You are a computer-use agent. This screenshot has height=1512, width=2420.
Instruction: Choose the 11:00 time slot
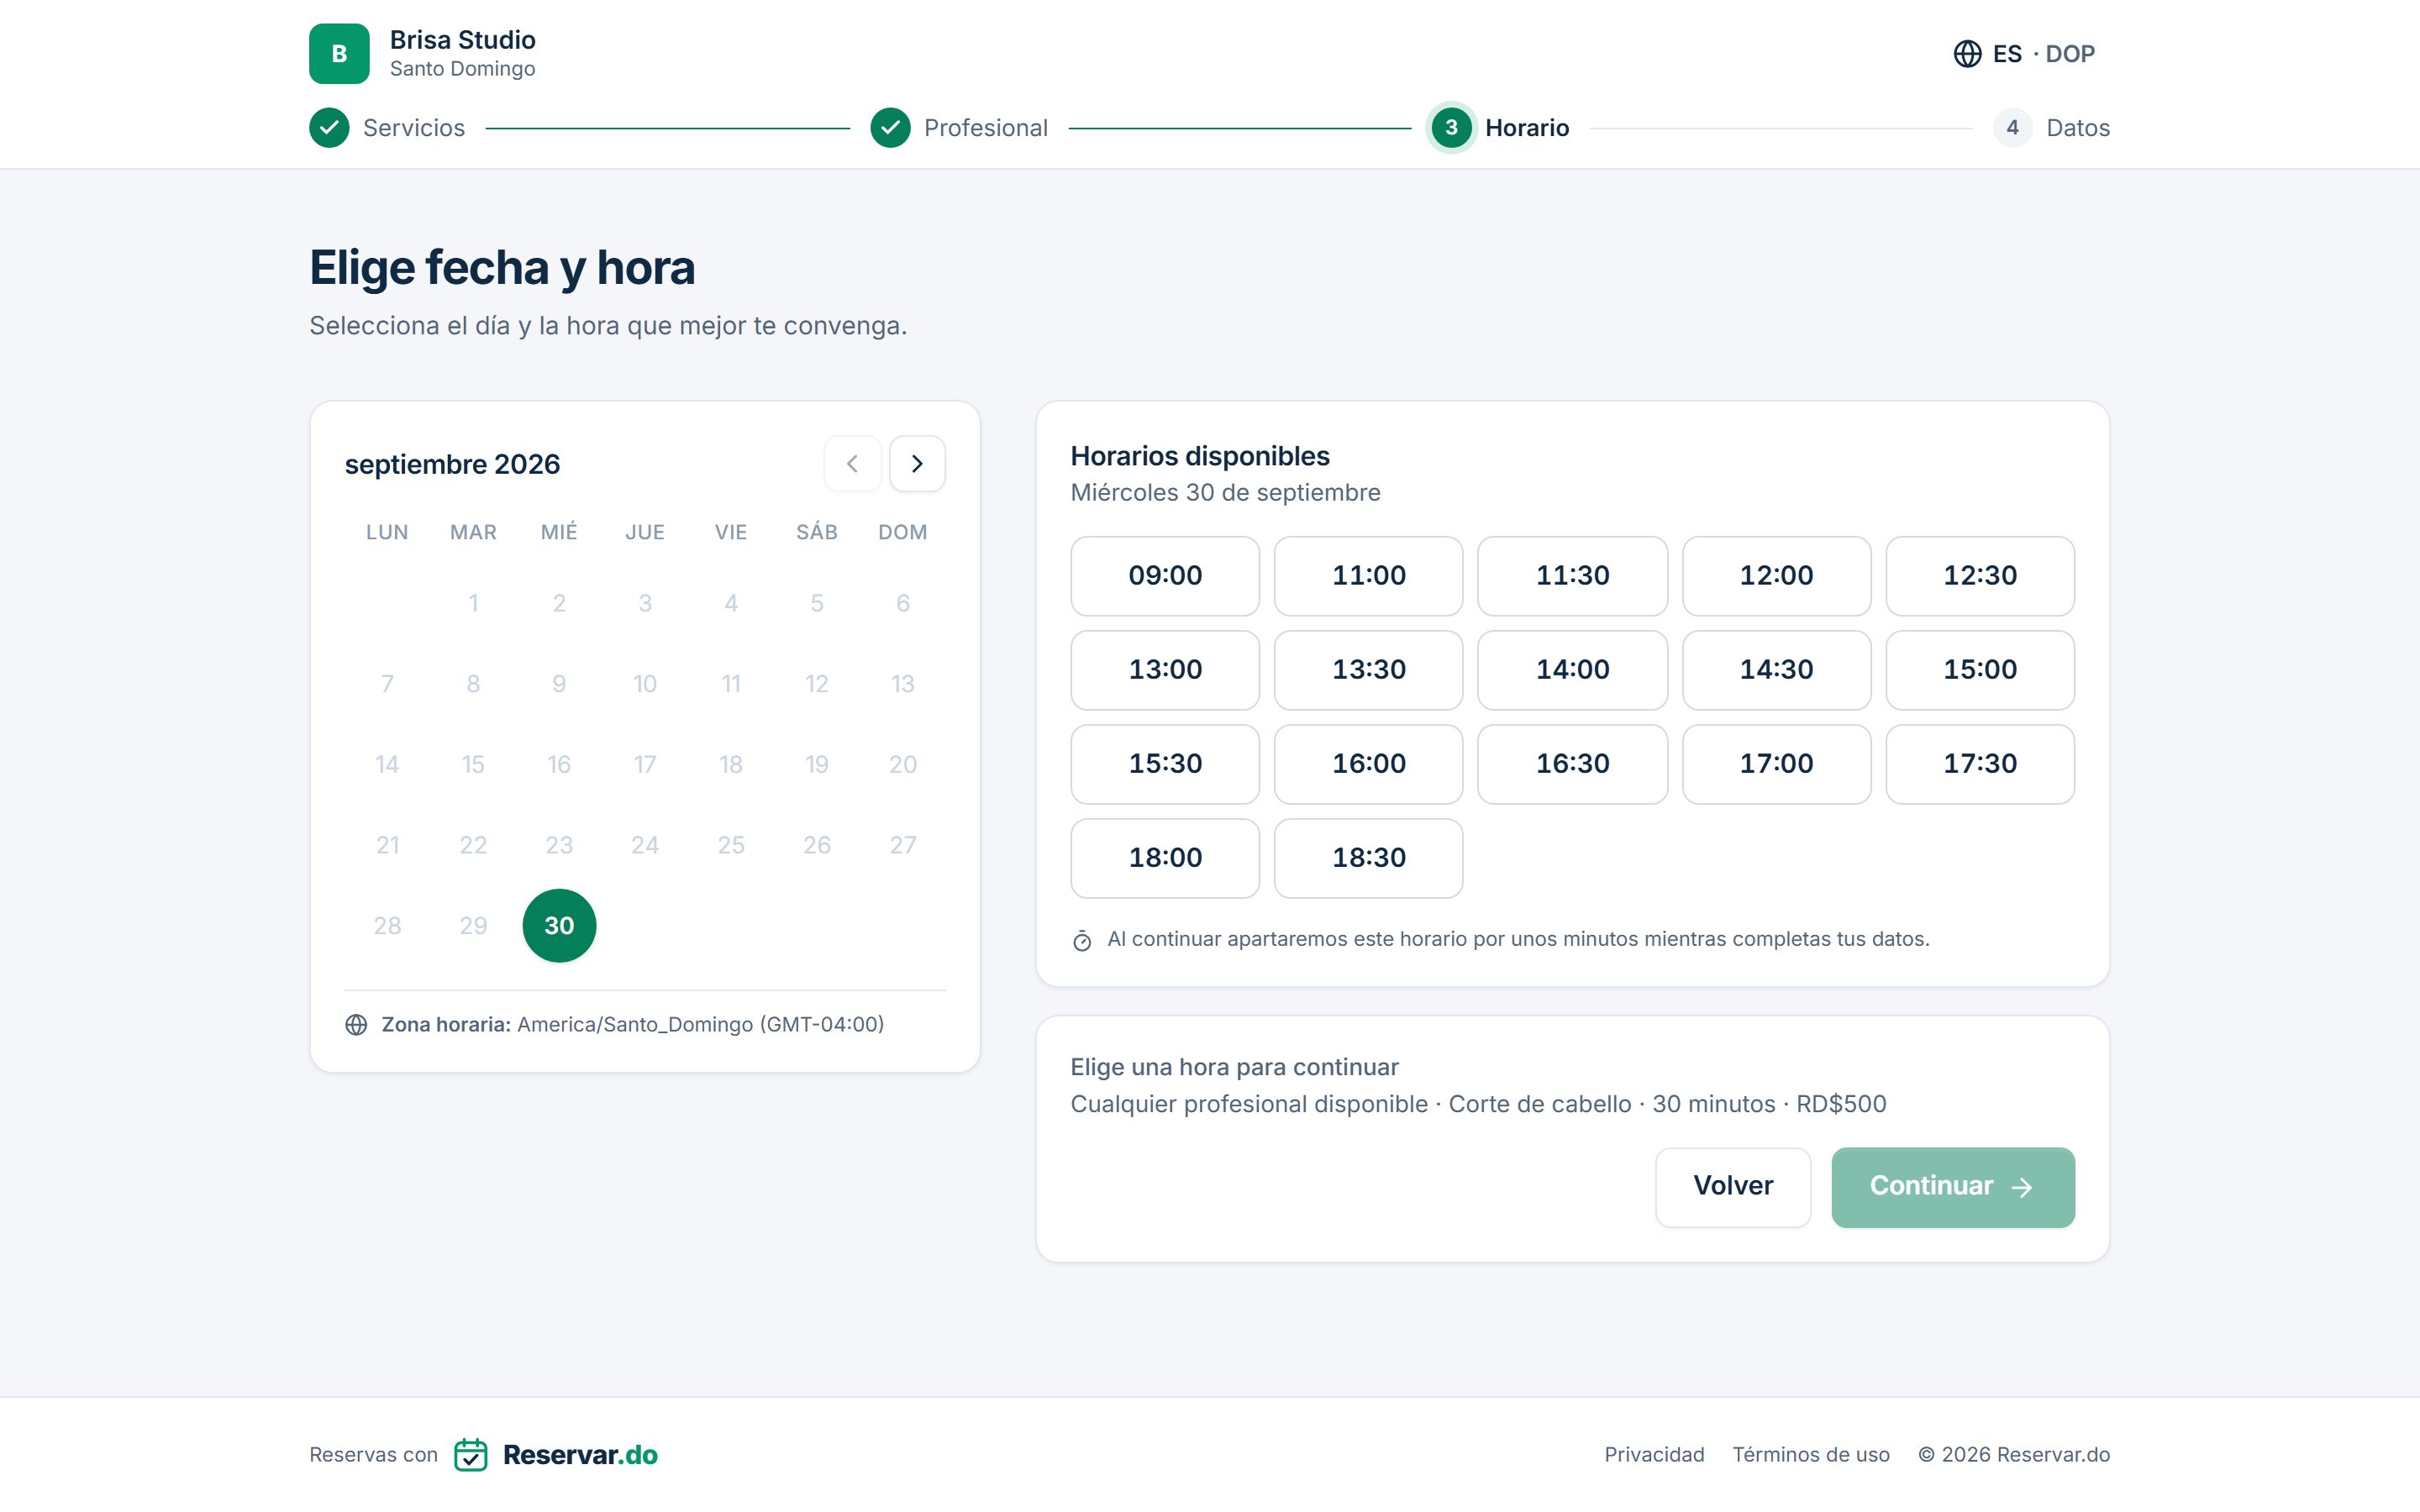(x=1369, y=576)
